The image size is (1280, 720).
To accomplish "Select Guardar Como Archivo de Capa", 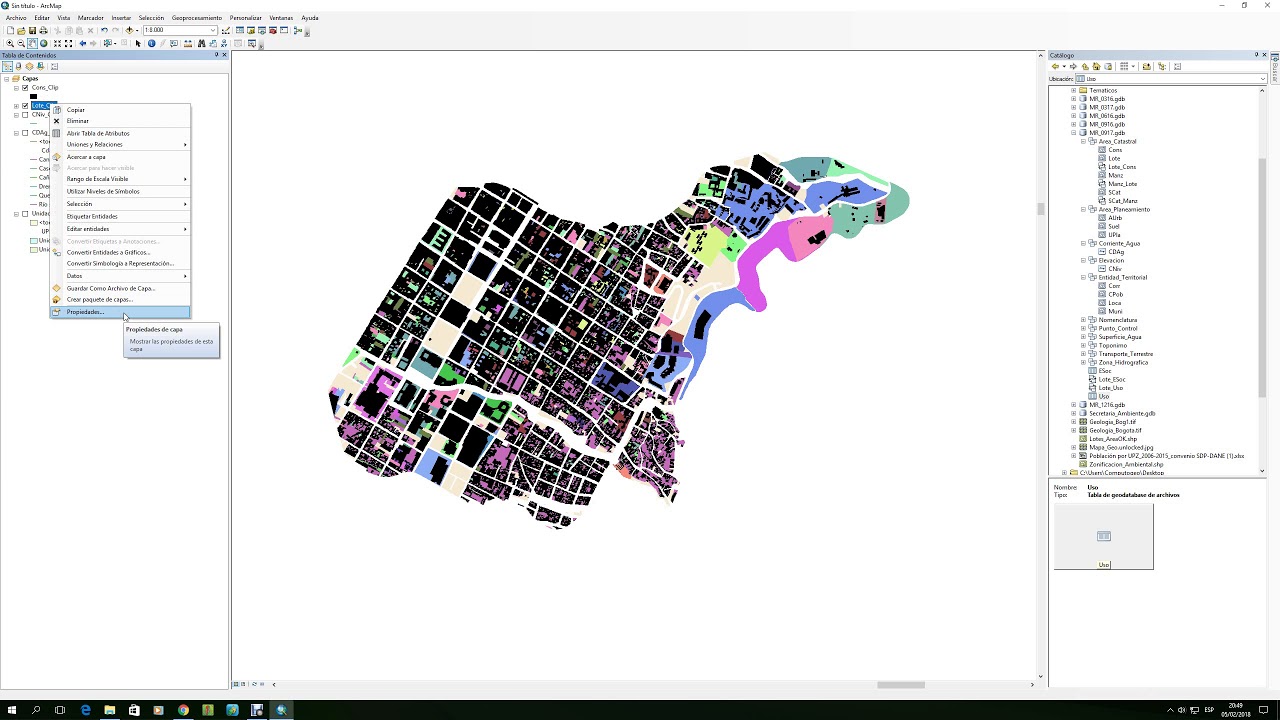I will click(x=110, y=288).
